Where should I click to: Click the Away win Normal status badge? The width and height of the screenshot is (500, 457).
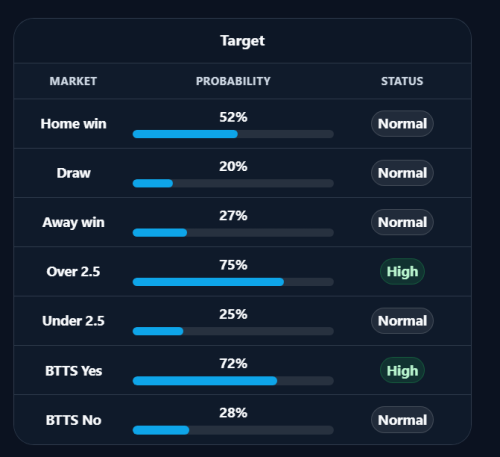402,222
